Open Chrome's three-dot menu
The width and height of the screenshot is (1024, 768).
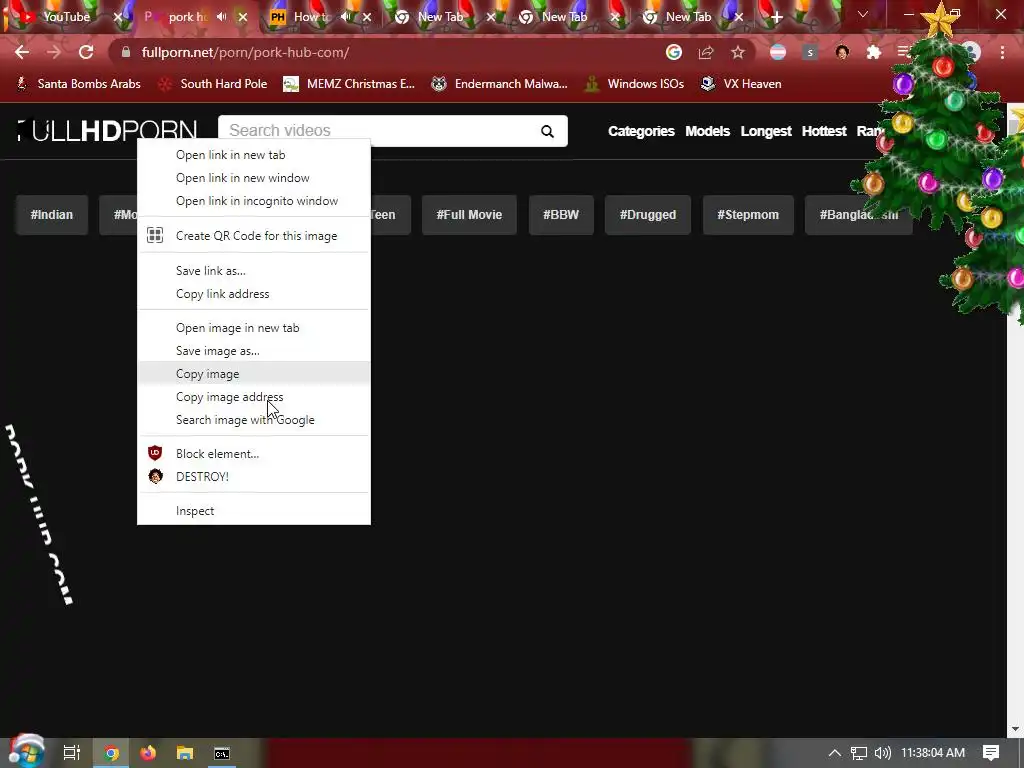pos(1002,52)
